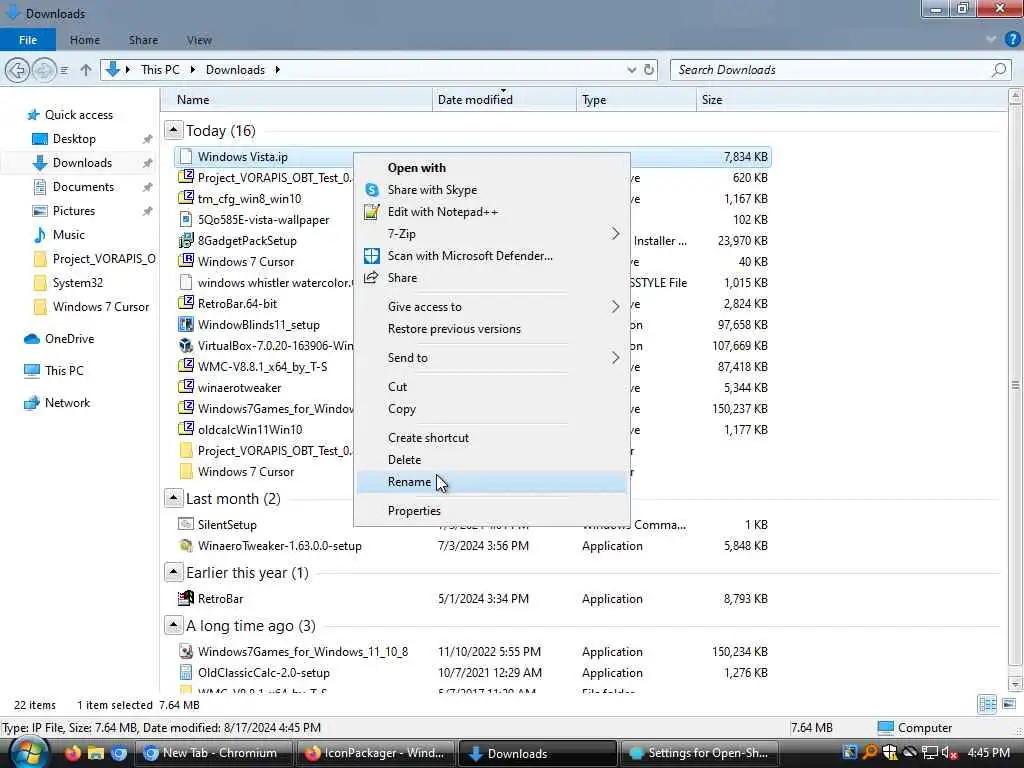
Task: Expand the 7-Zip submenu arrow
Action: 615,234
